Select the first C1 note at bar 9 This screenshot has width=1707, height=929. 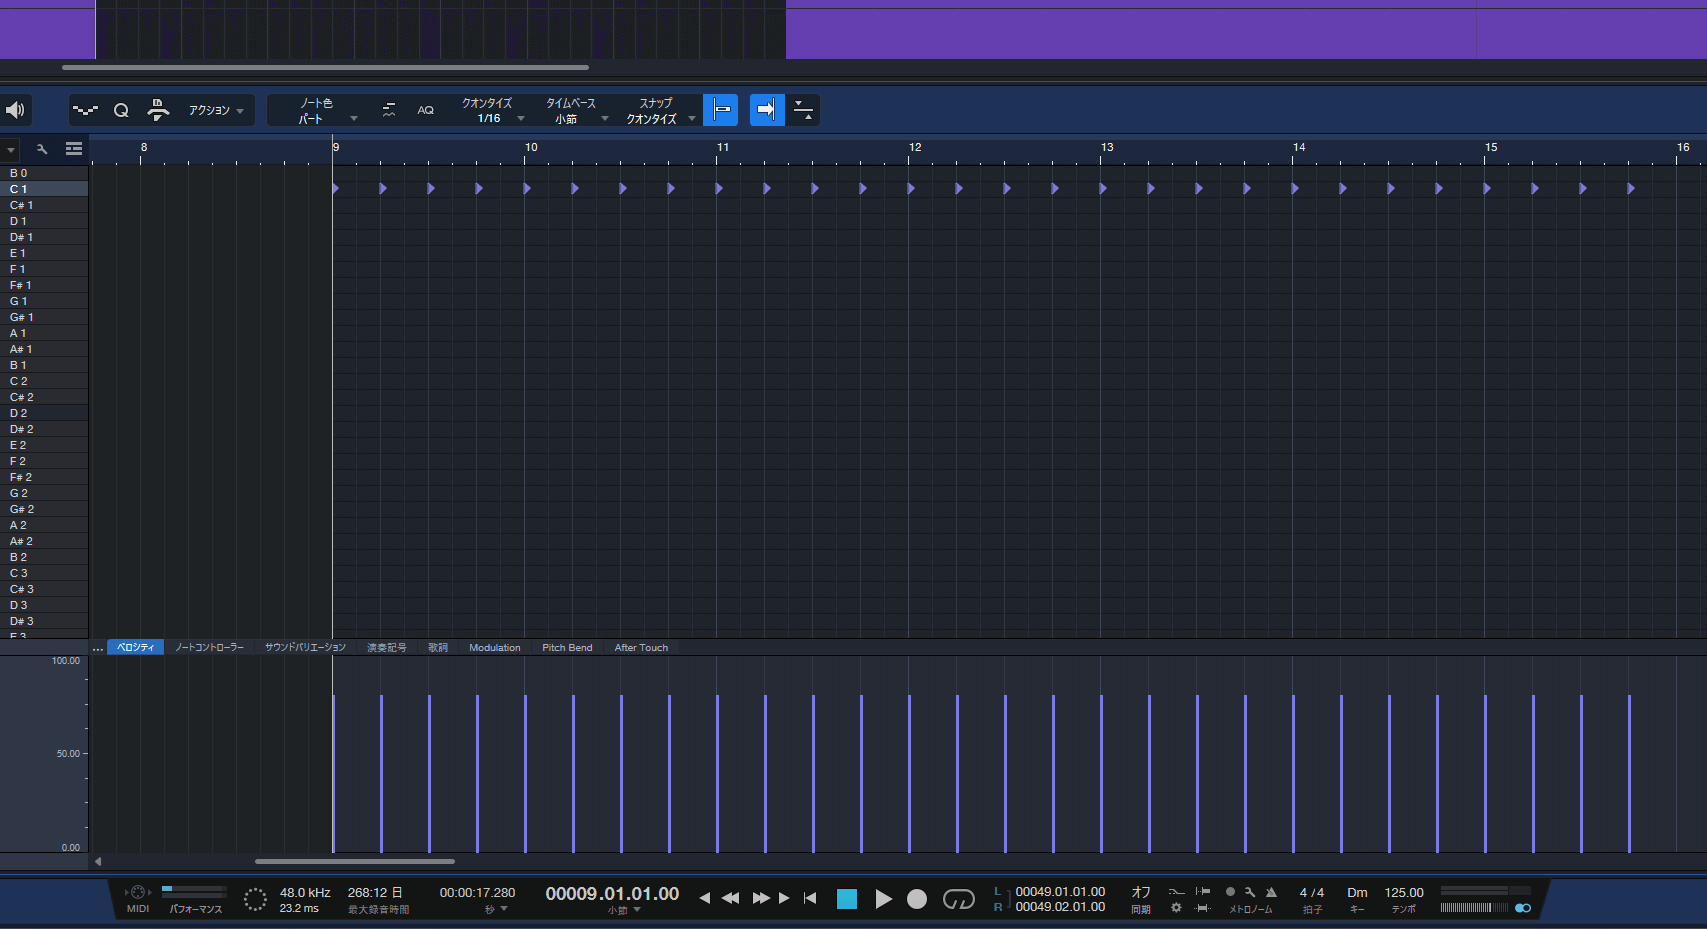336,188
